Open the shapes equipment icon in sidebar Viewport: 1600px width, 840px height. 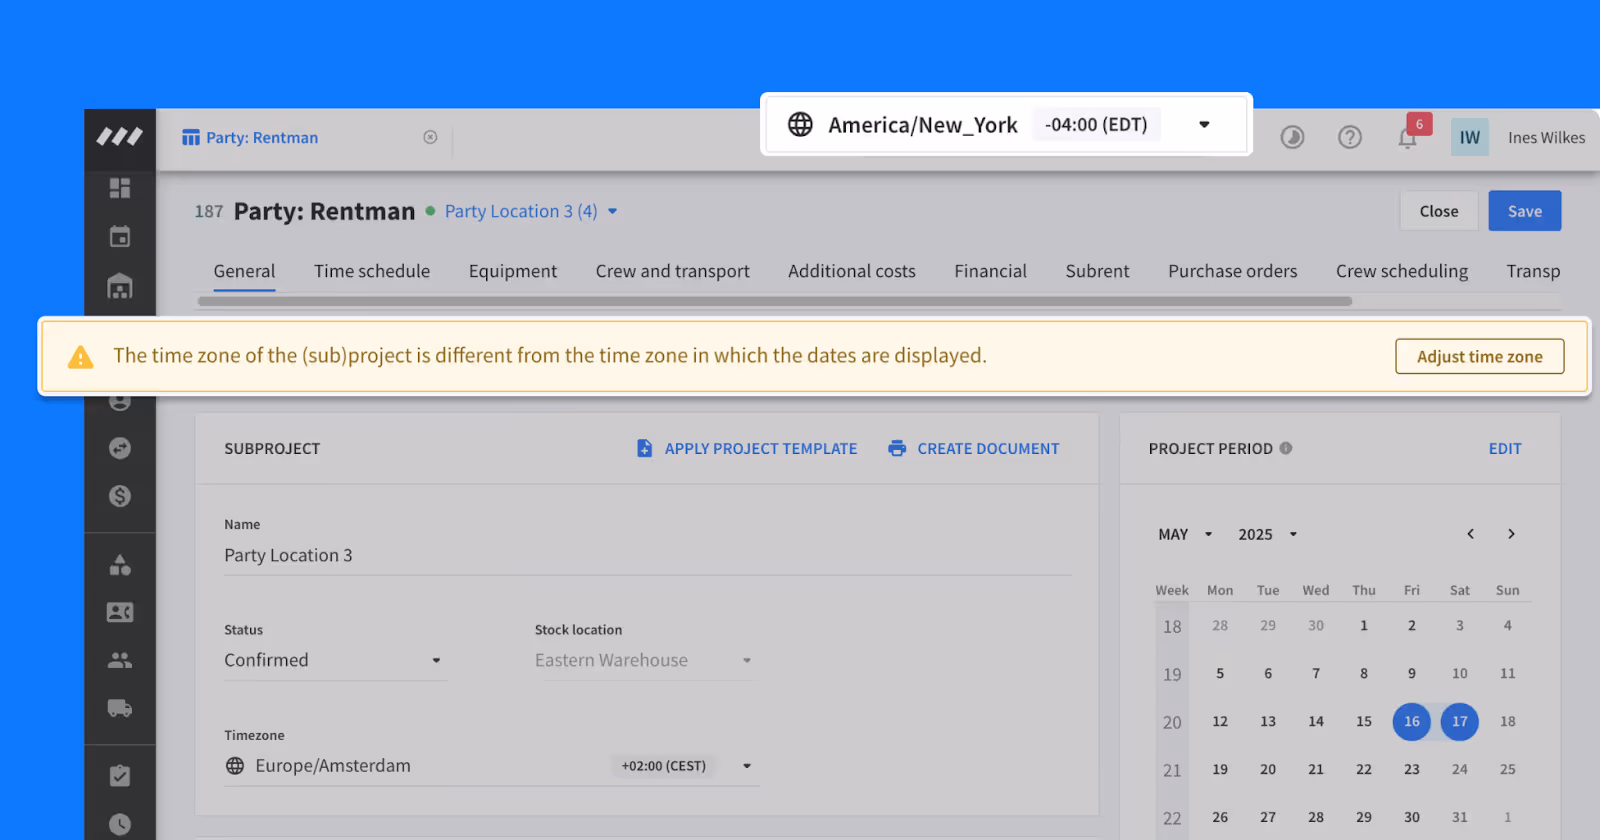(120, 565)
